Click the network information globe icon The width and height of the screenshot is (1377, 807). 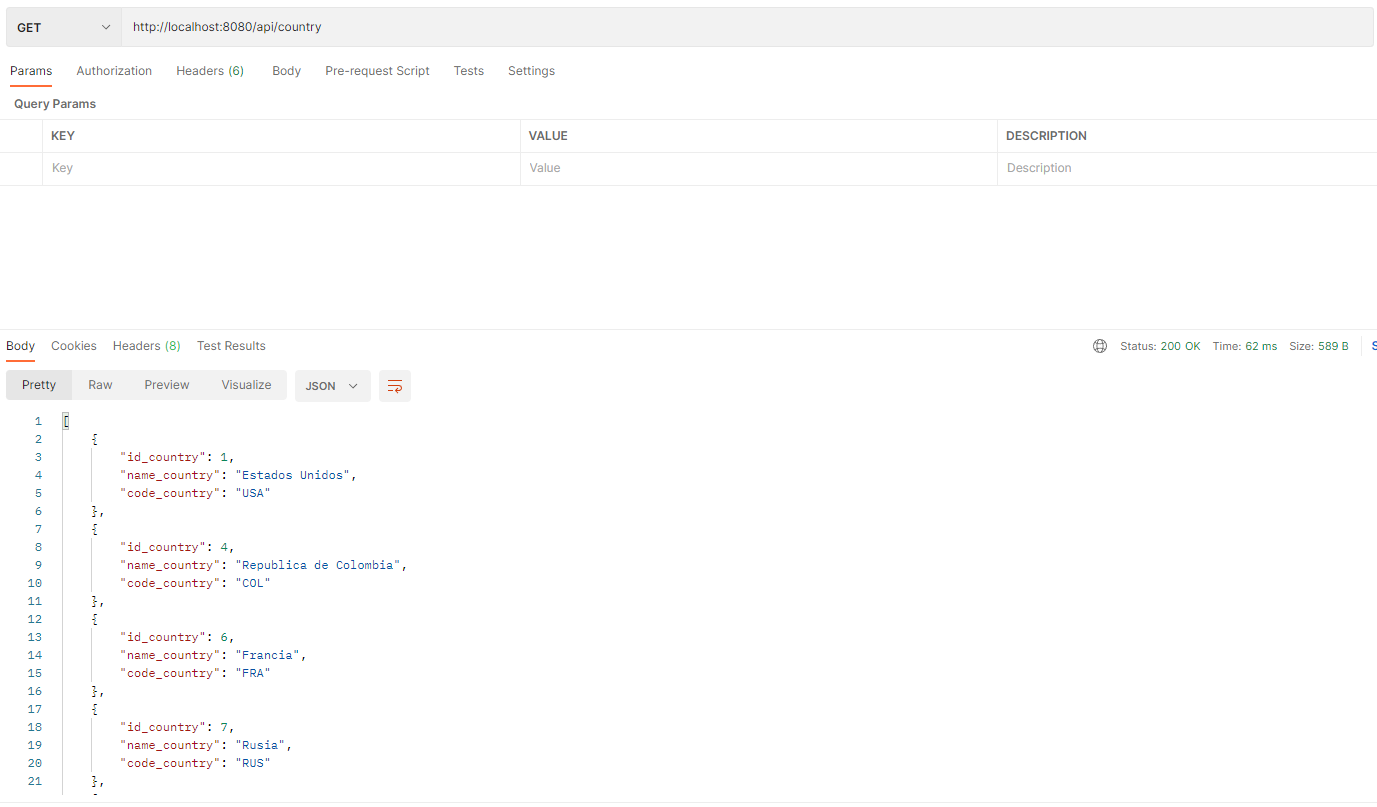(x=1100, y=345)
